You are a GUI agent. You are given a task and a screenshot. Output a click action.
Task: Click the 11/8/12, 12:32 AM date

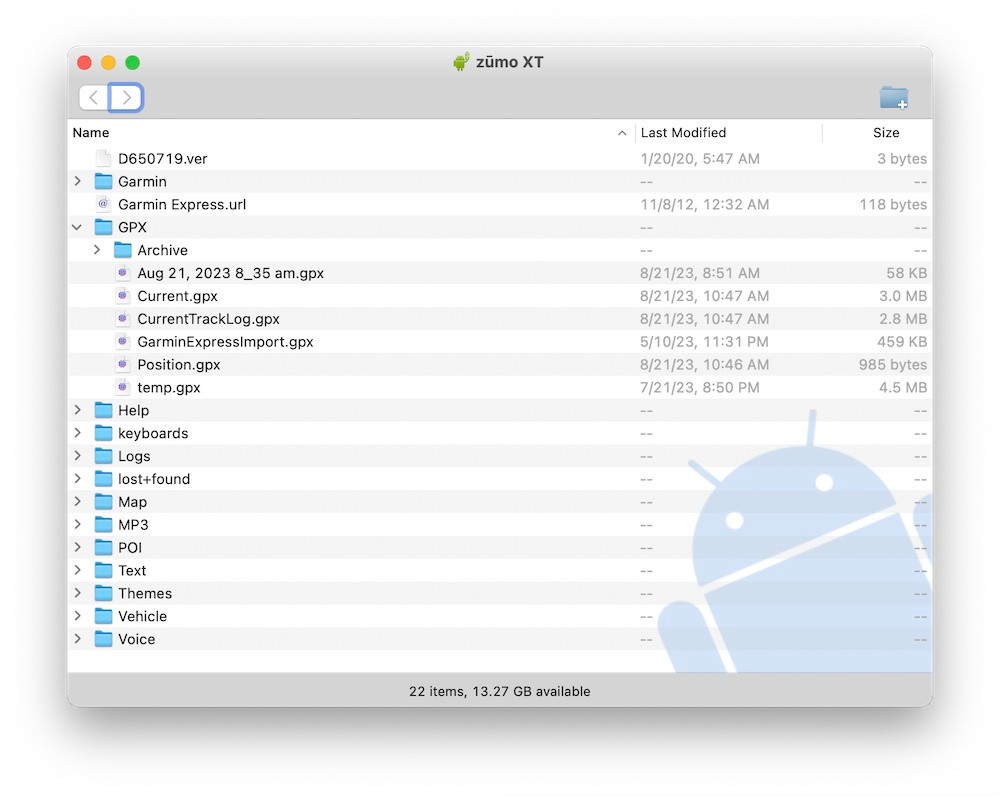tap(705, 205)
